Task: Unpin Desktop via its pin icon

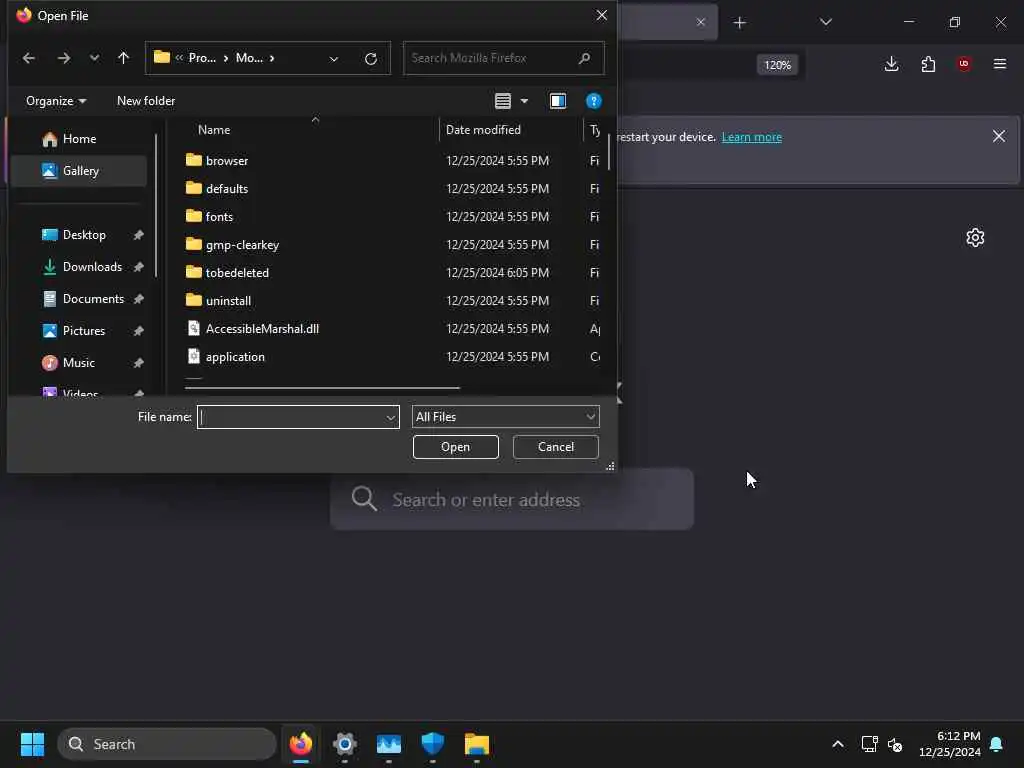Action: (138, 235)
